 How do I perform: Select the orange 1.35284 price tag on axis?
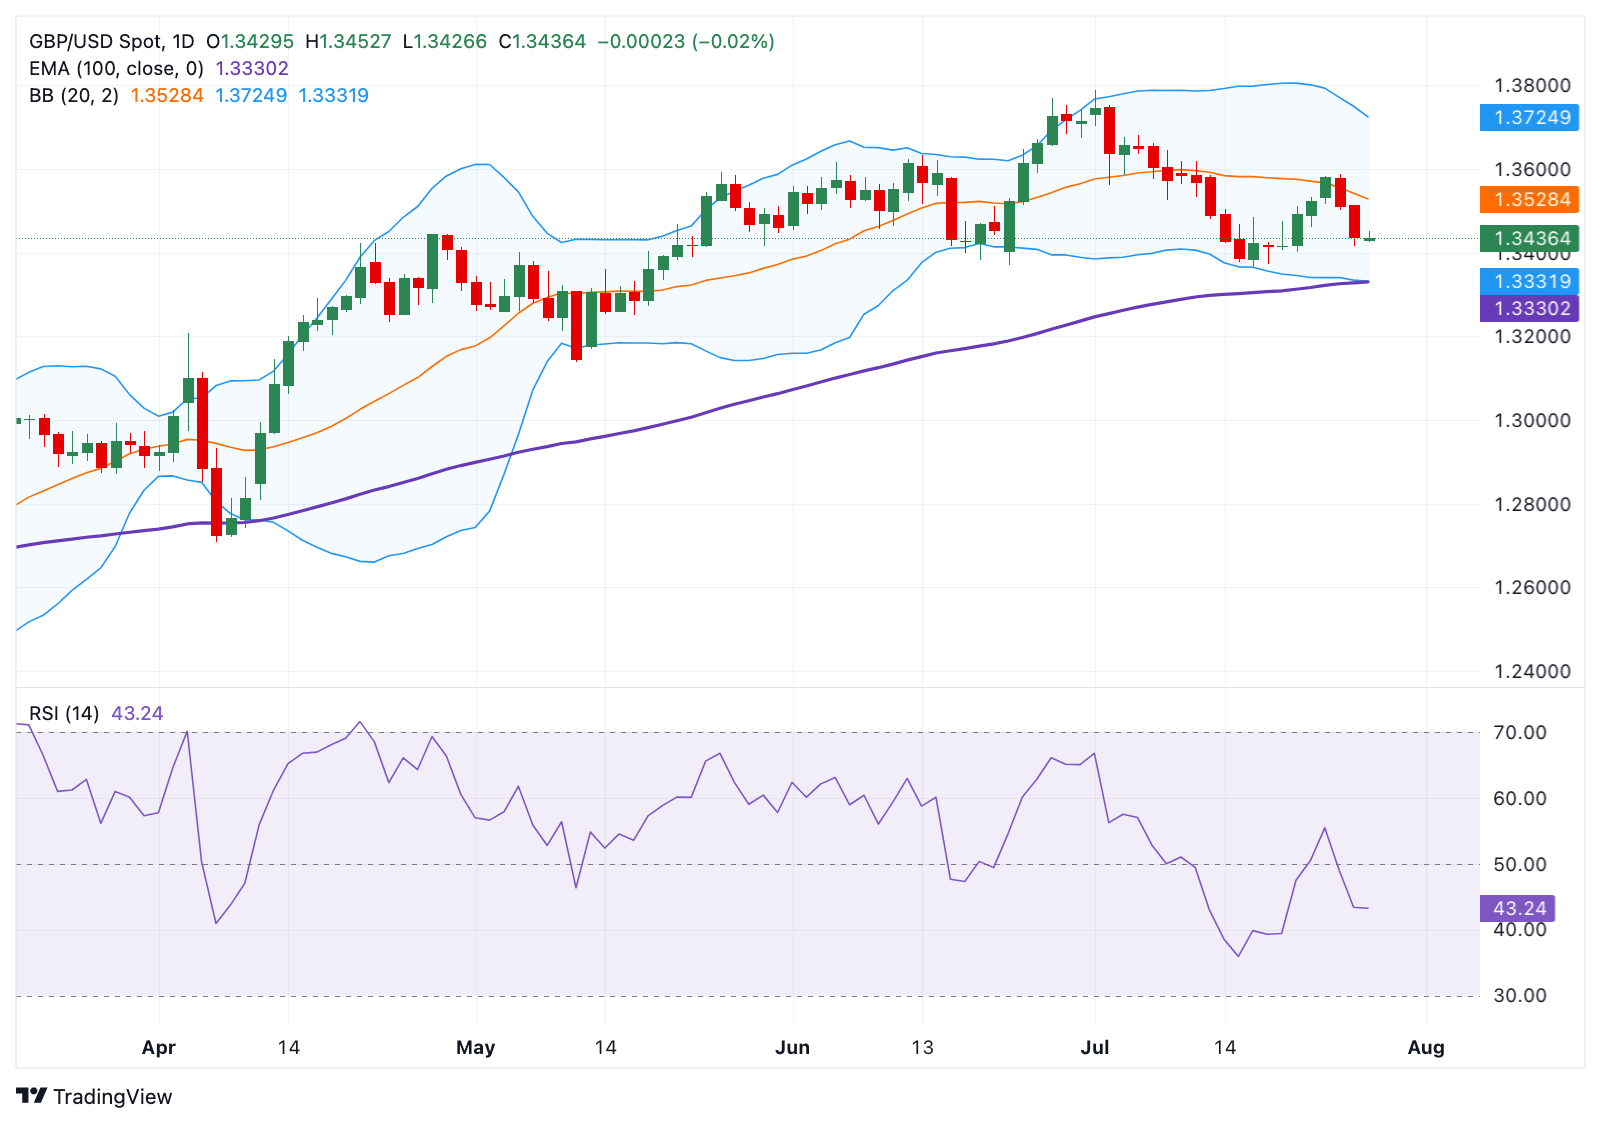[x=1530, y=199]
